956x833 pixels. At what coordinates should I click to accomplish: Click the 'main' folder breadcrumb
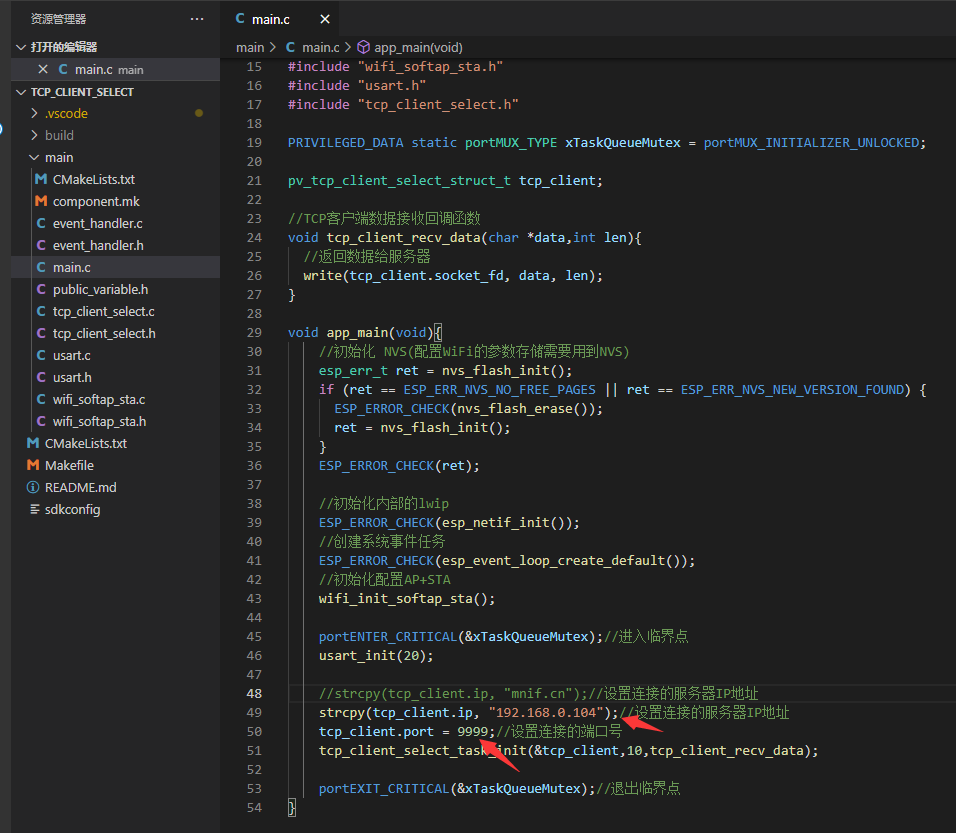(x=250, y=47)
